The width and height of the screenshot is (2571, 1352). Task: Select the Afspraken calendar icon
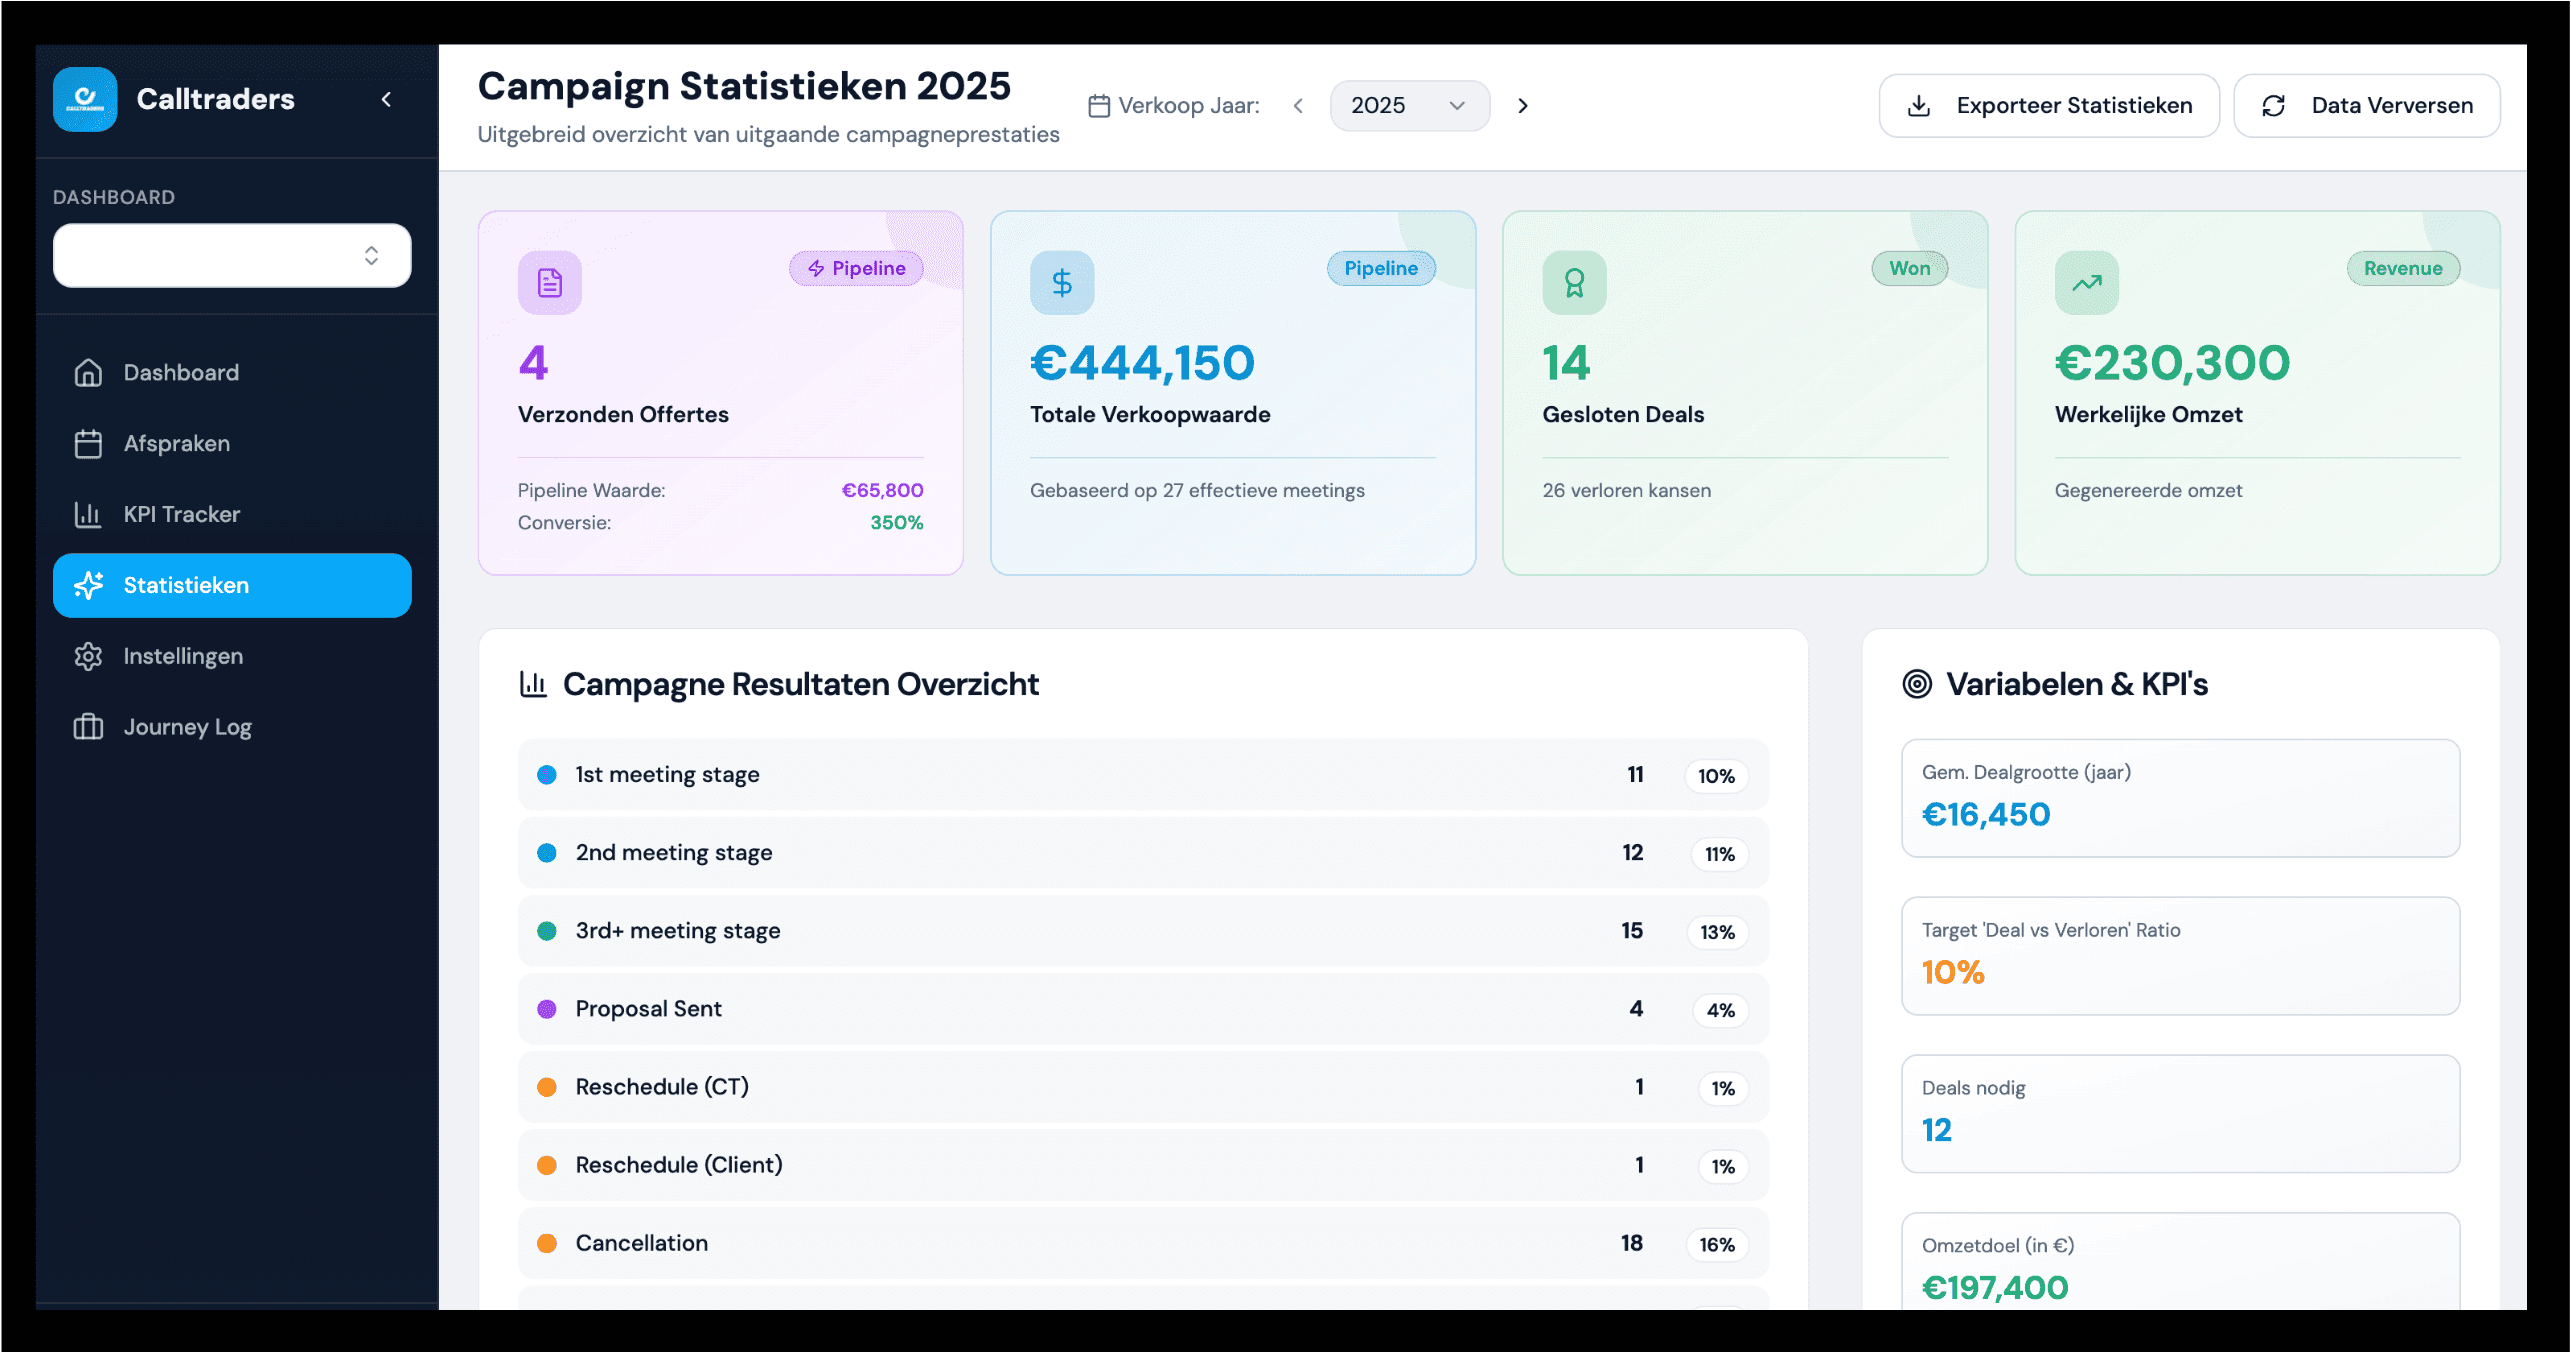(88, 443)
